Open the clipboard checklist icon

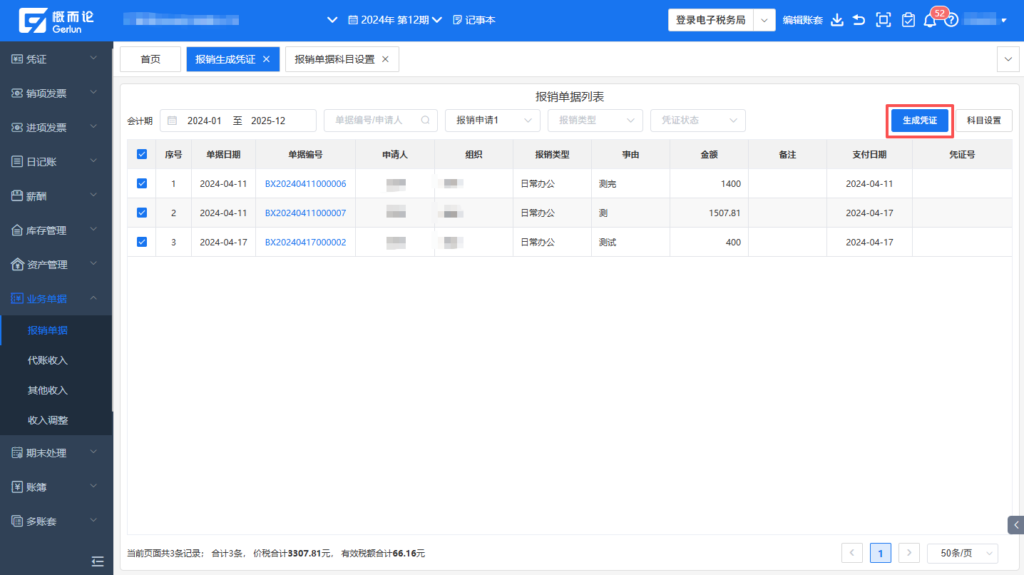pos(908,20)
